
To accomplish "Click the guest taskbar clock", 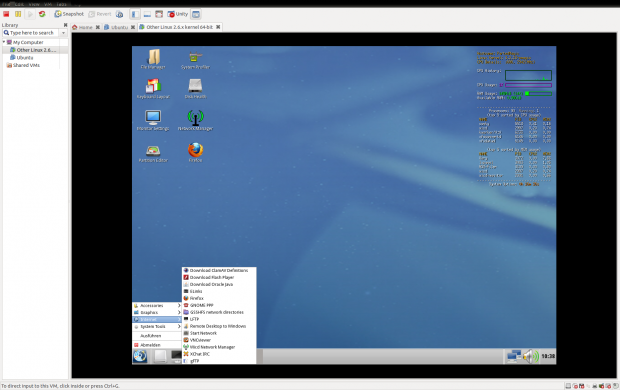I will click(548, 356).
